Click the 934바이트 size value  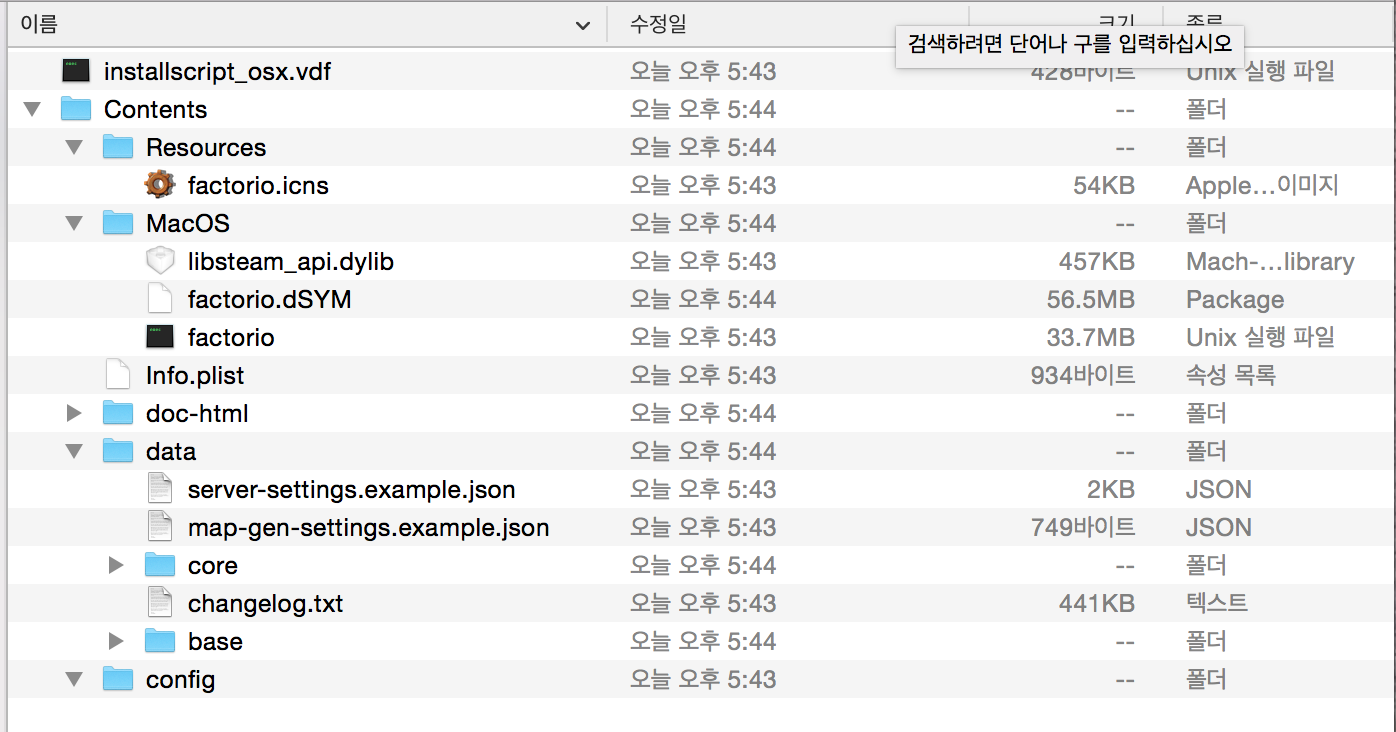click(x=1083, y=376)
